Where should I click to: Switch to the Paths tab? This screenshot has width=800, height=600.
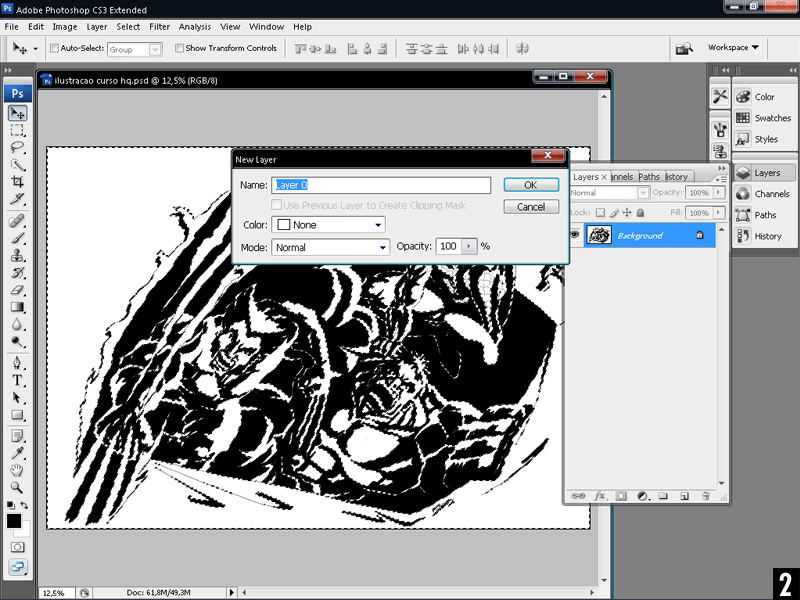649,177
